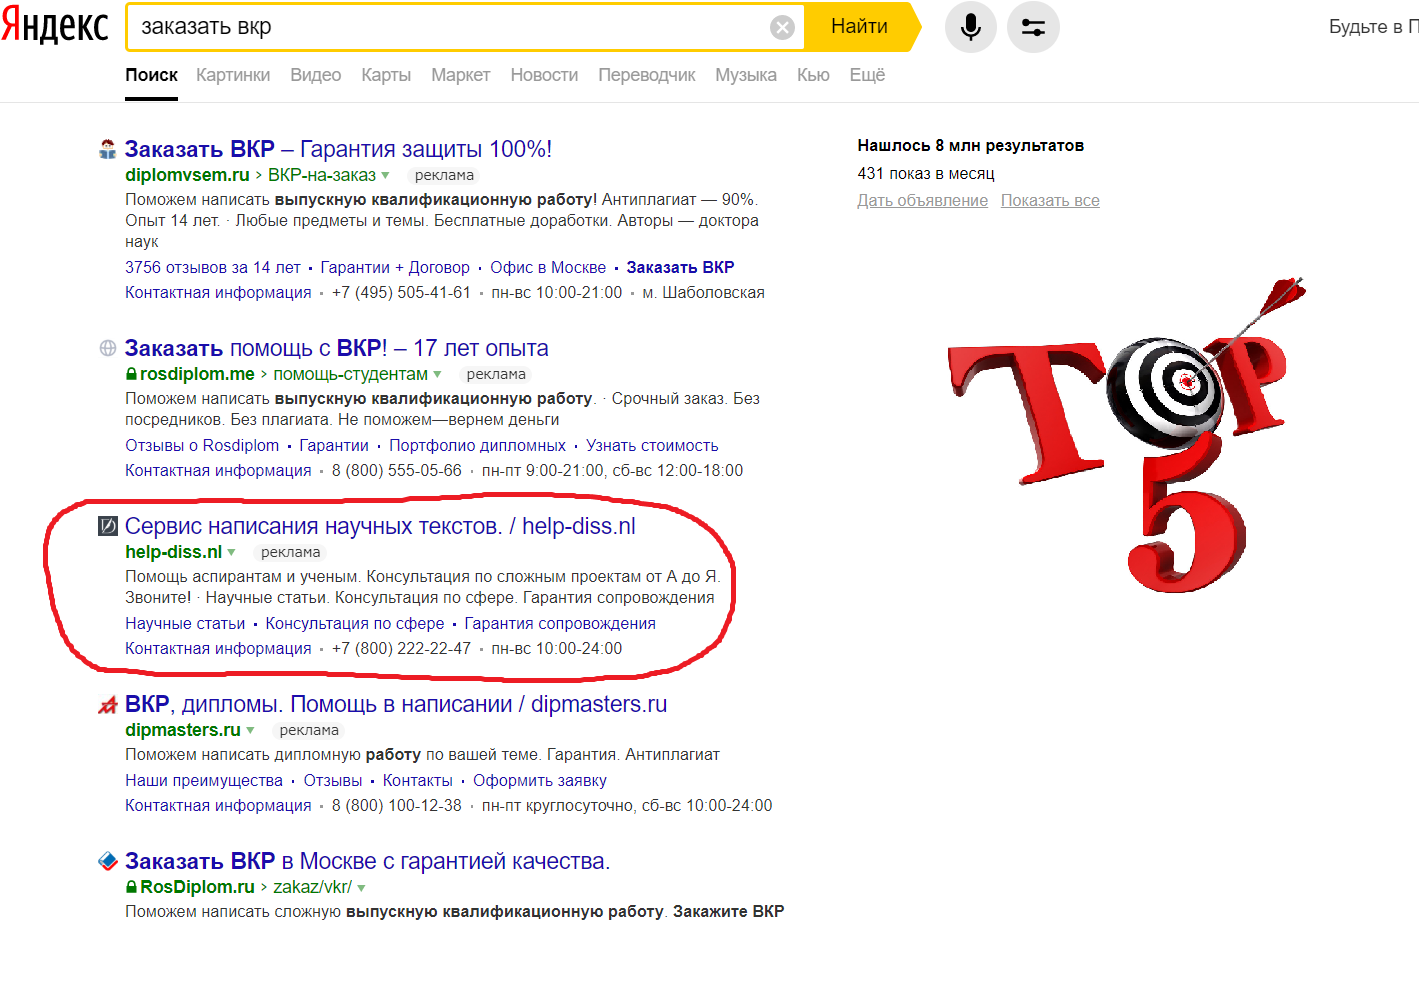
Task: Open the Карты tab
Action: [x=386, y=75]
